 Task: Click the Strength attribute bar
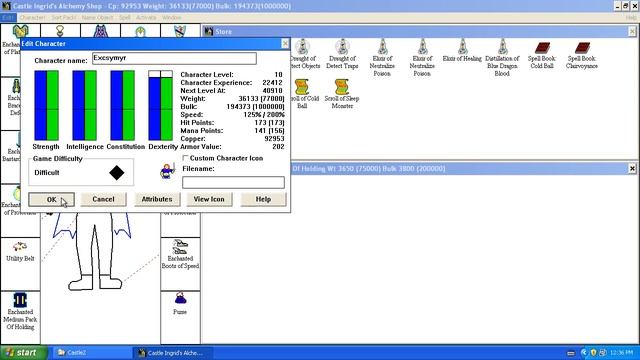pyautogui.click(x=46, y=105)
